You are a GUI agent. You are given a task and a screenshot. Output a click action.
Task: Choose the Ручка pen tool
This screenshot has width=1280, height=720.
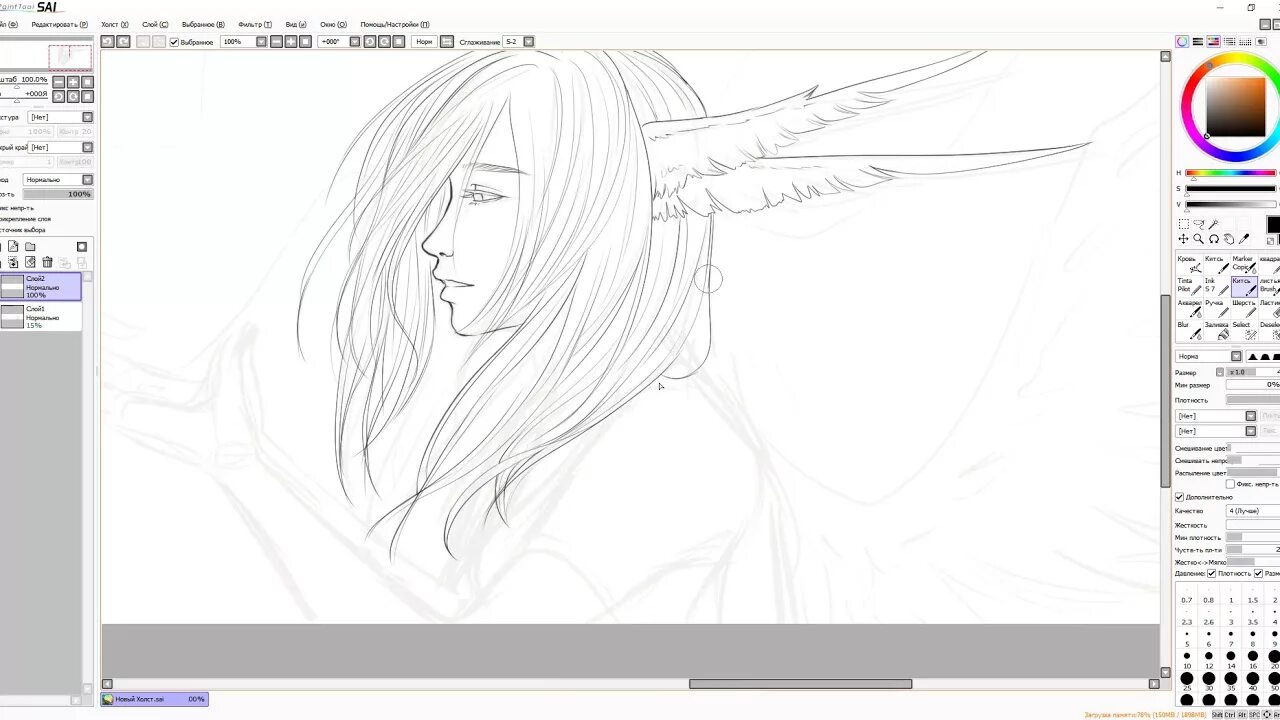tap(1216, 309)
